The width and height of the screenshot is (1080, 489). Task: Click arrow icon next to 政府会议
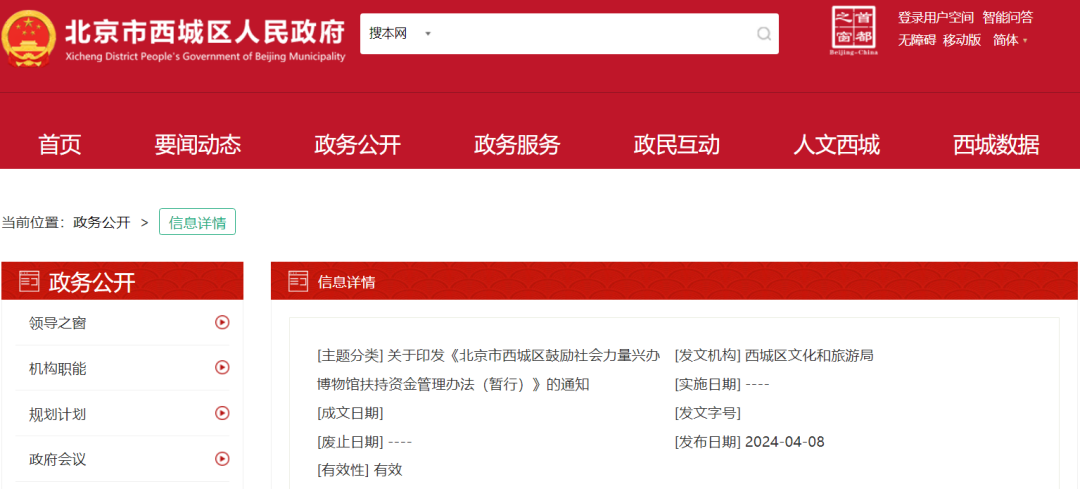[222, 458]
